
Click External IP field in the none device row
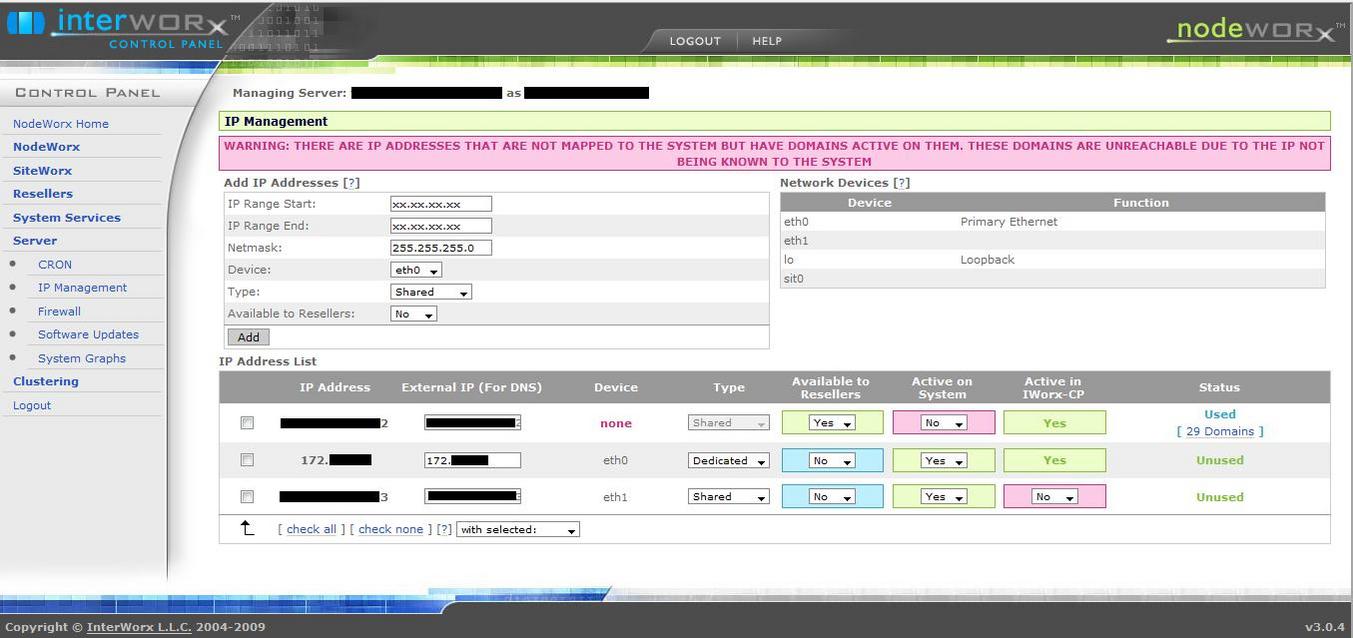(x=472, y=423)
